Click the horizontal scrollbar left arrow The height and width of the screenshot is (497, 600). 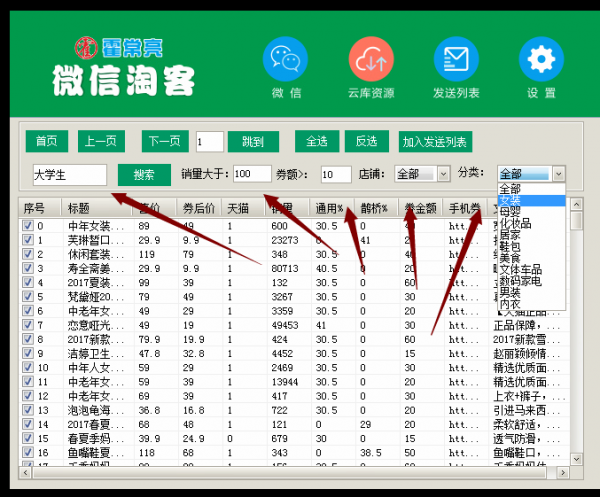tap(25, 473)
